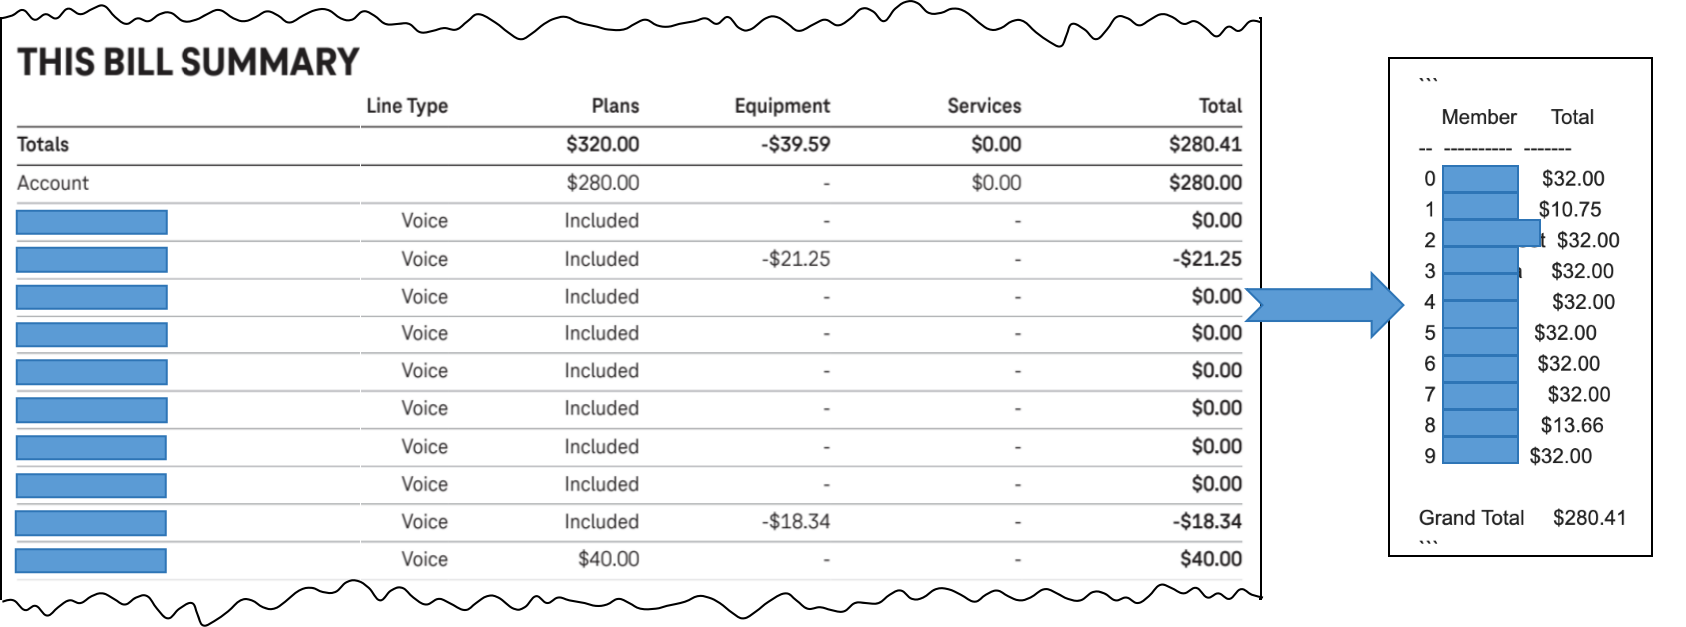The height and width of the screenshot is (627, 1686).
Task: Click member 1 total $10.75
Action: (1570, 209)
